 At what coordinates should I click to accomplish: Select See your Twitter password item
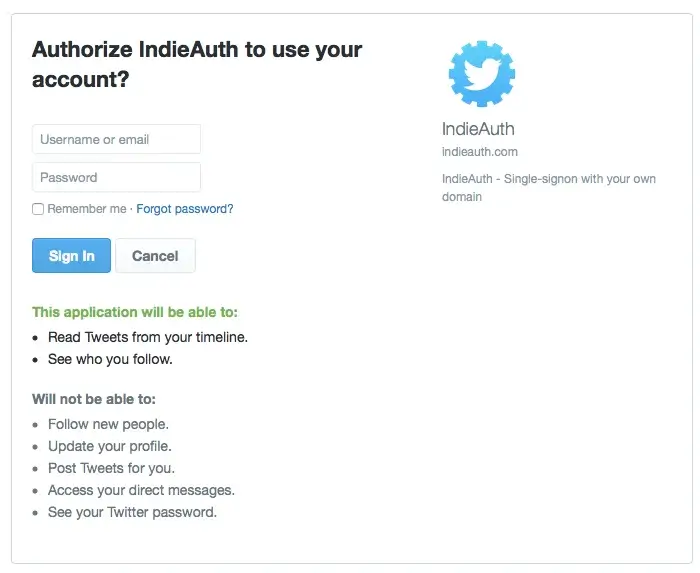pos(132,512)
